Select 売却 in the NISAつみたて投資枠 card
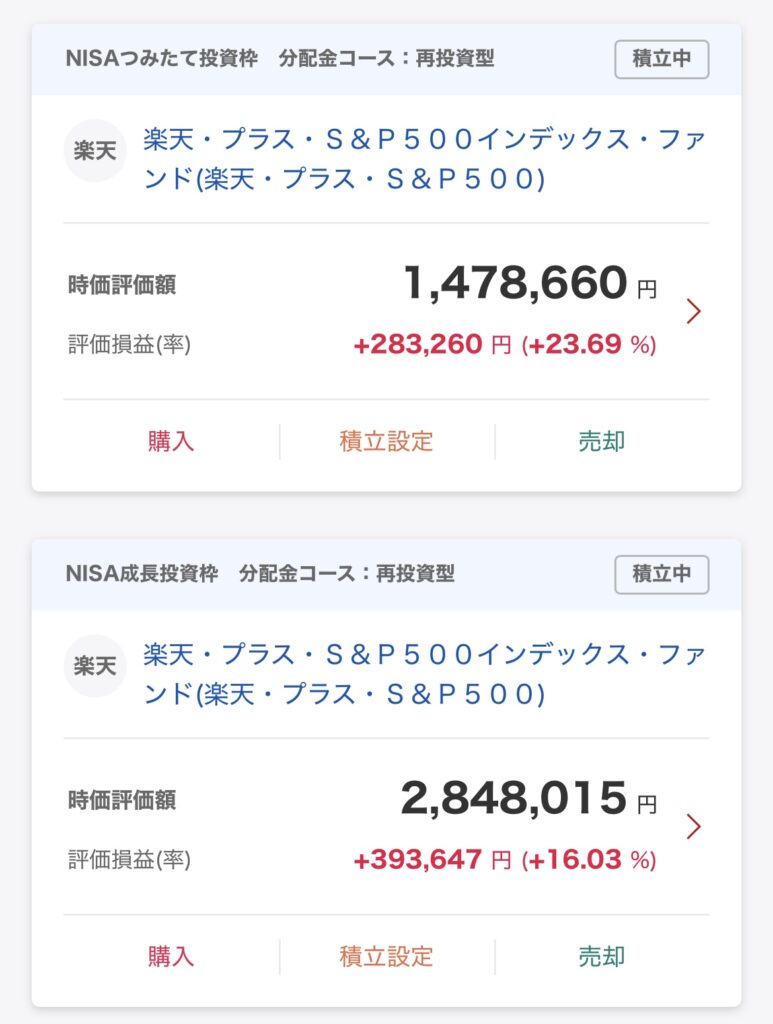The width and height of the screenshot is (773, 1024). (601, 441)
